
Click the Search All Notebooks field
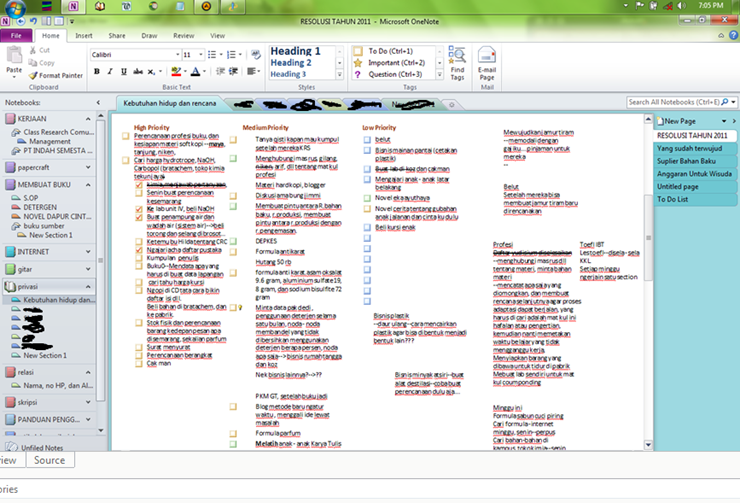click(673, 102)
